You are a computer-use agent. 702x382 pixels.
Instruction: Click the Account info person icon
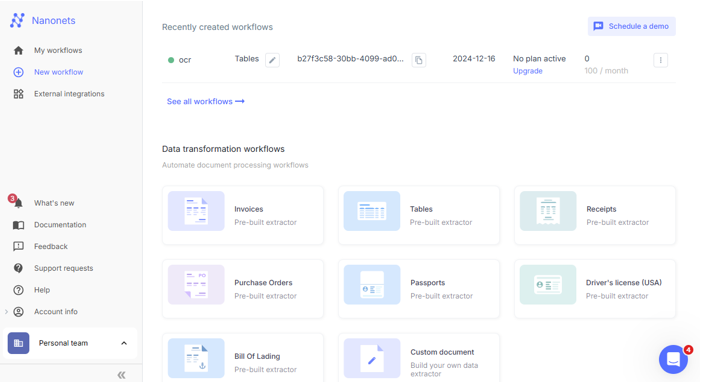click(x=18, y=312)
